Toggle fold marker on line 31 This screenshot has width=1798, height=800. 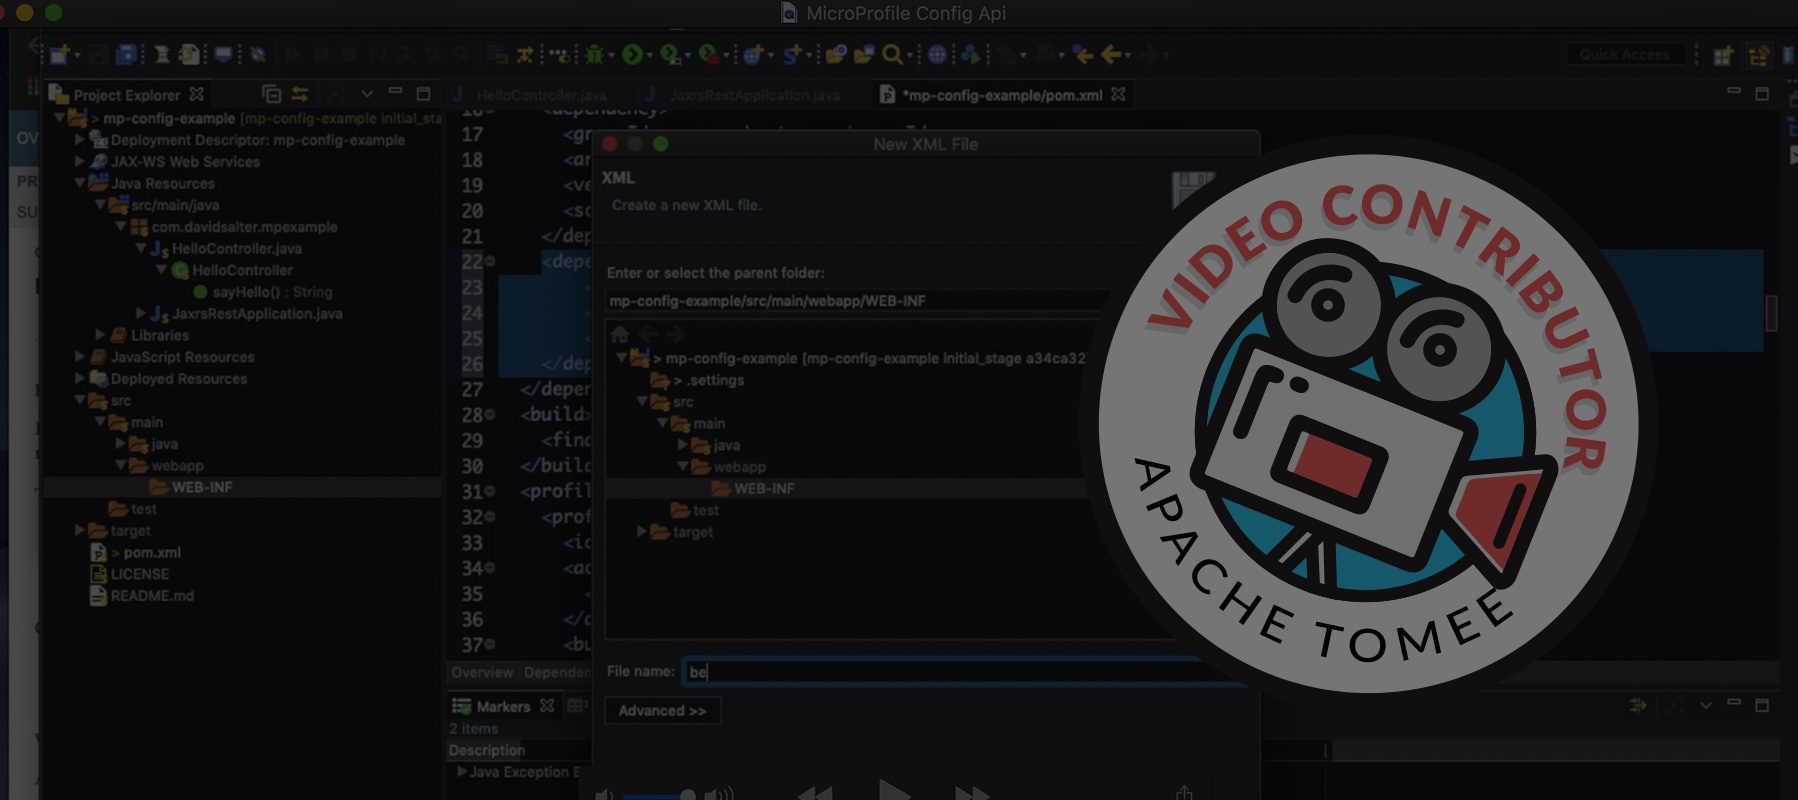click(490, 491)
